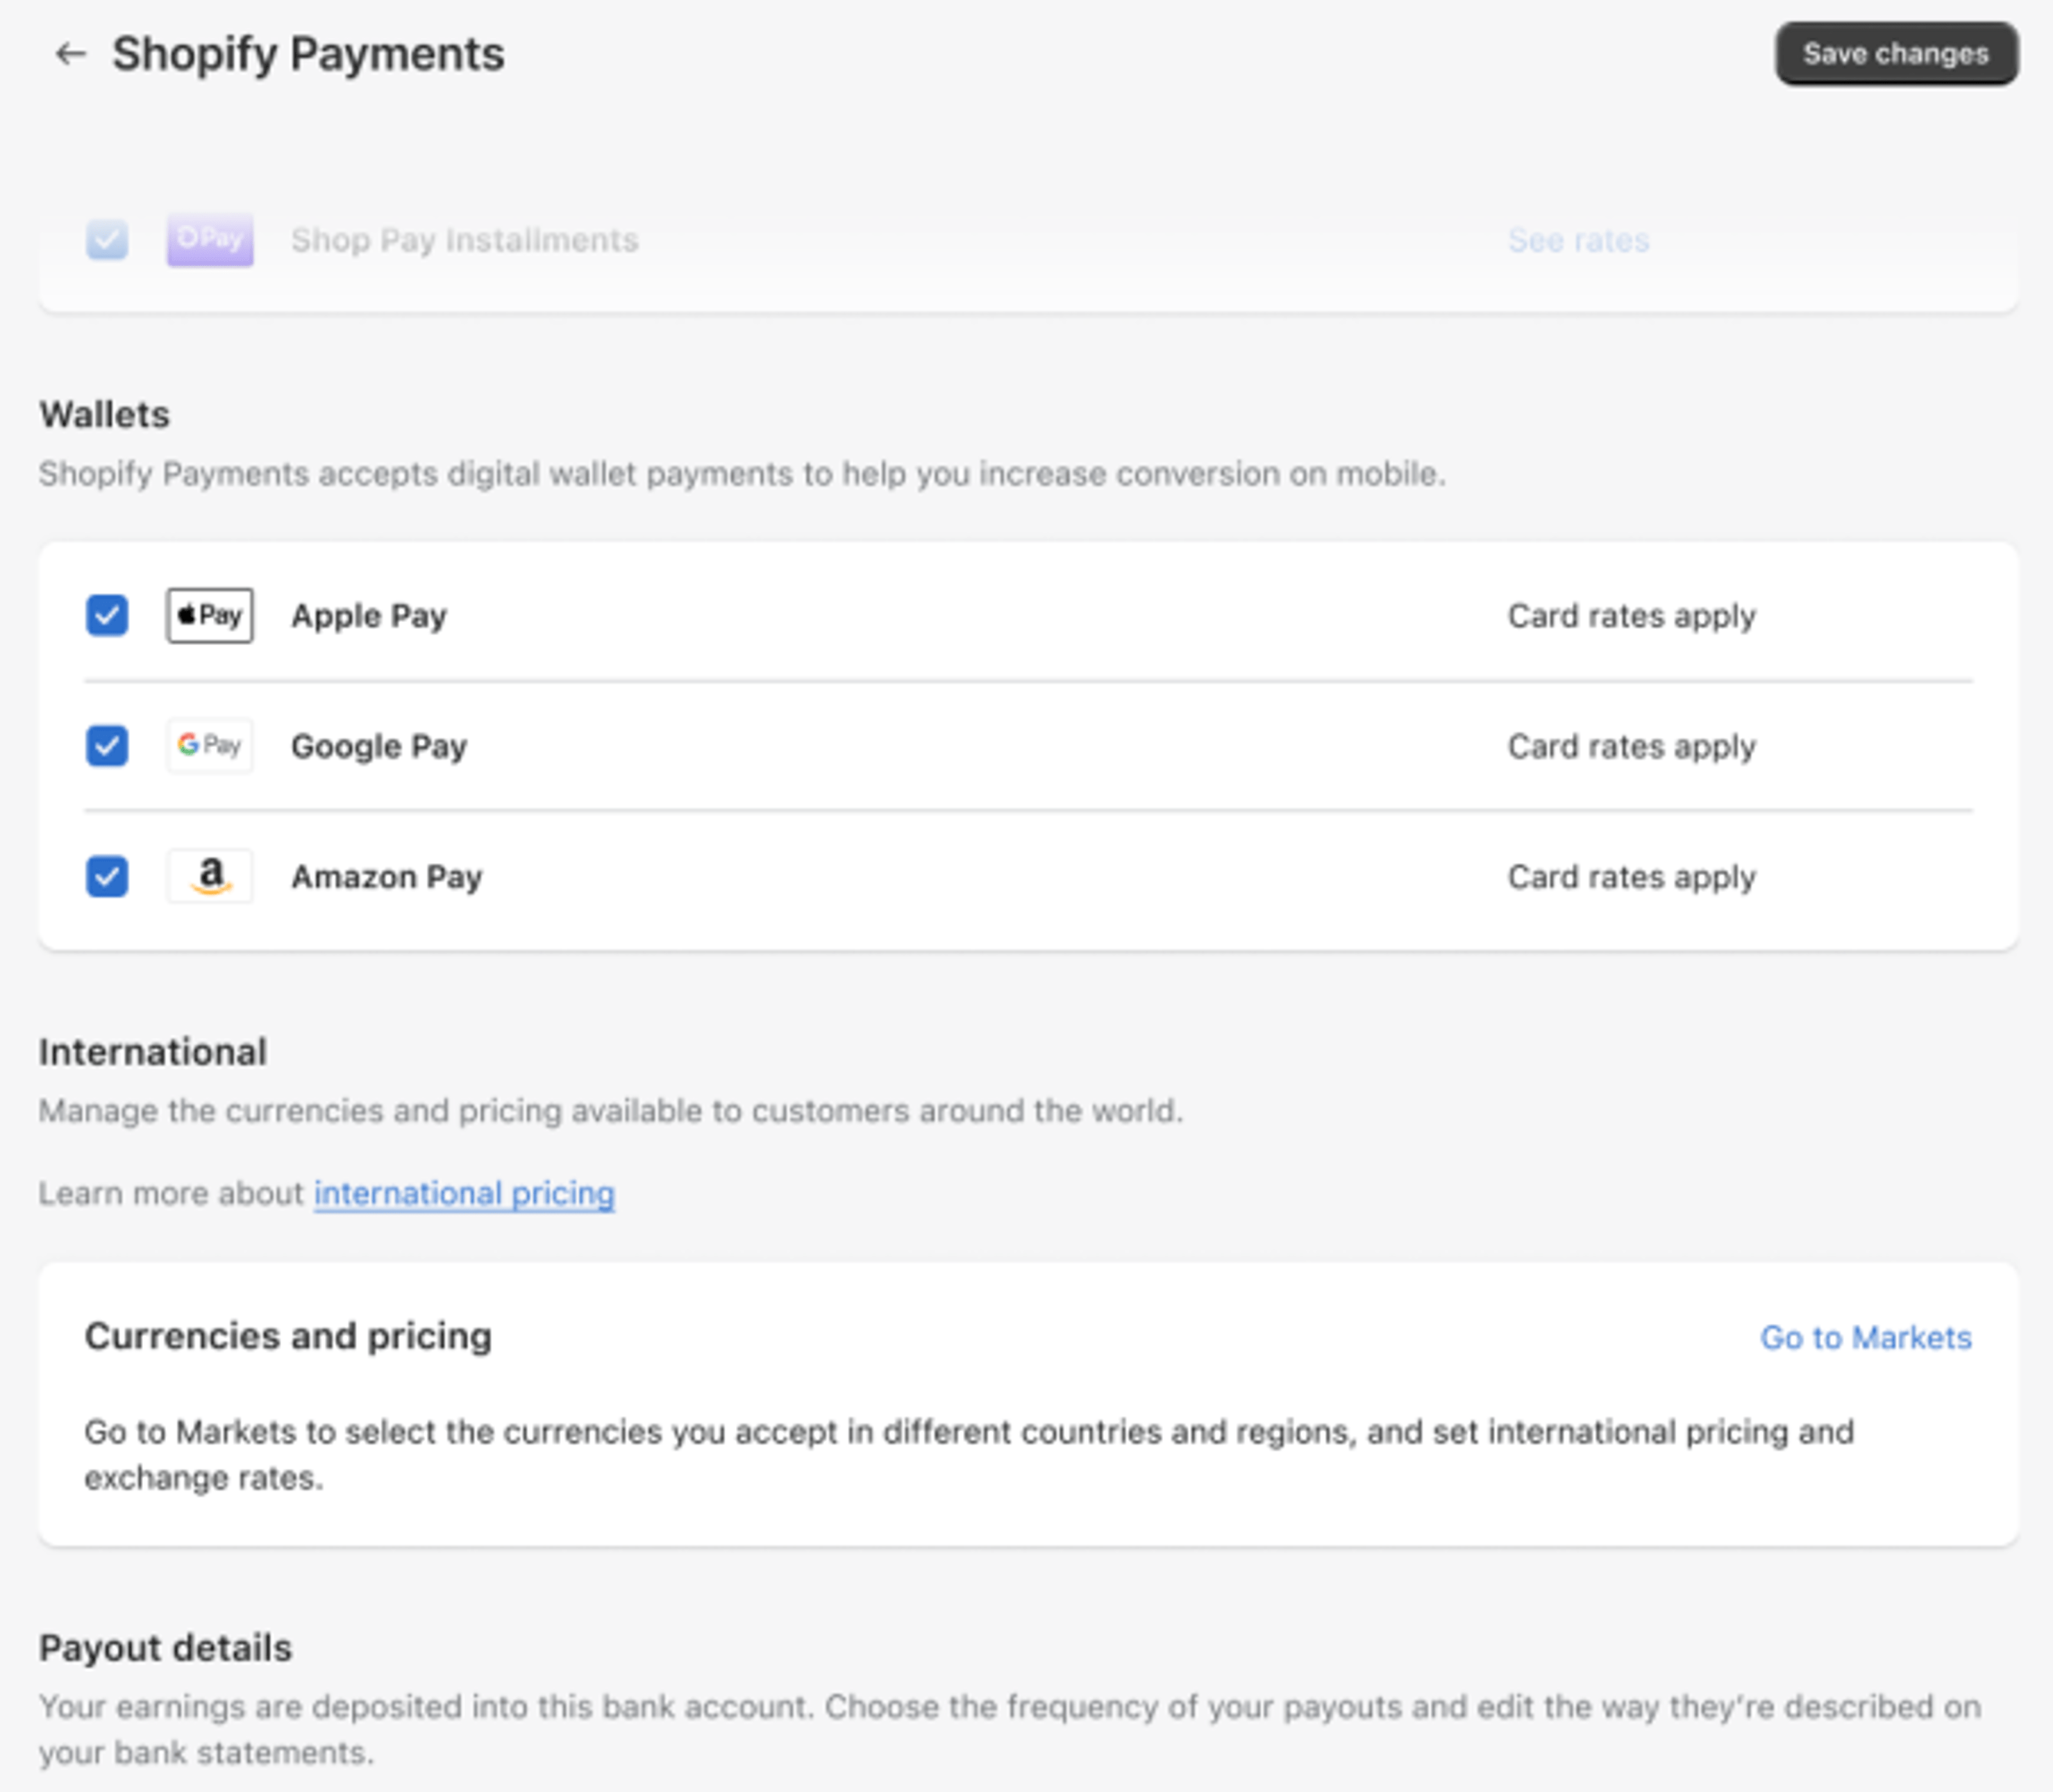Disable the Google Pay checkbox
Image resolution: width=2053 pixels, height=1792 pixels.
[107, 746]
